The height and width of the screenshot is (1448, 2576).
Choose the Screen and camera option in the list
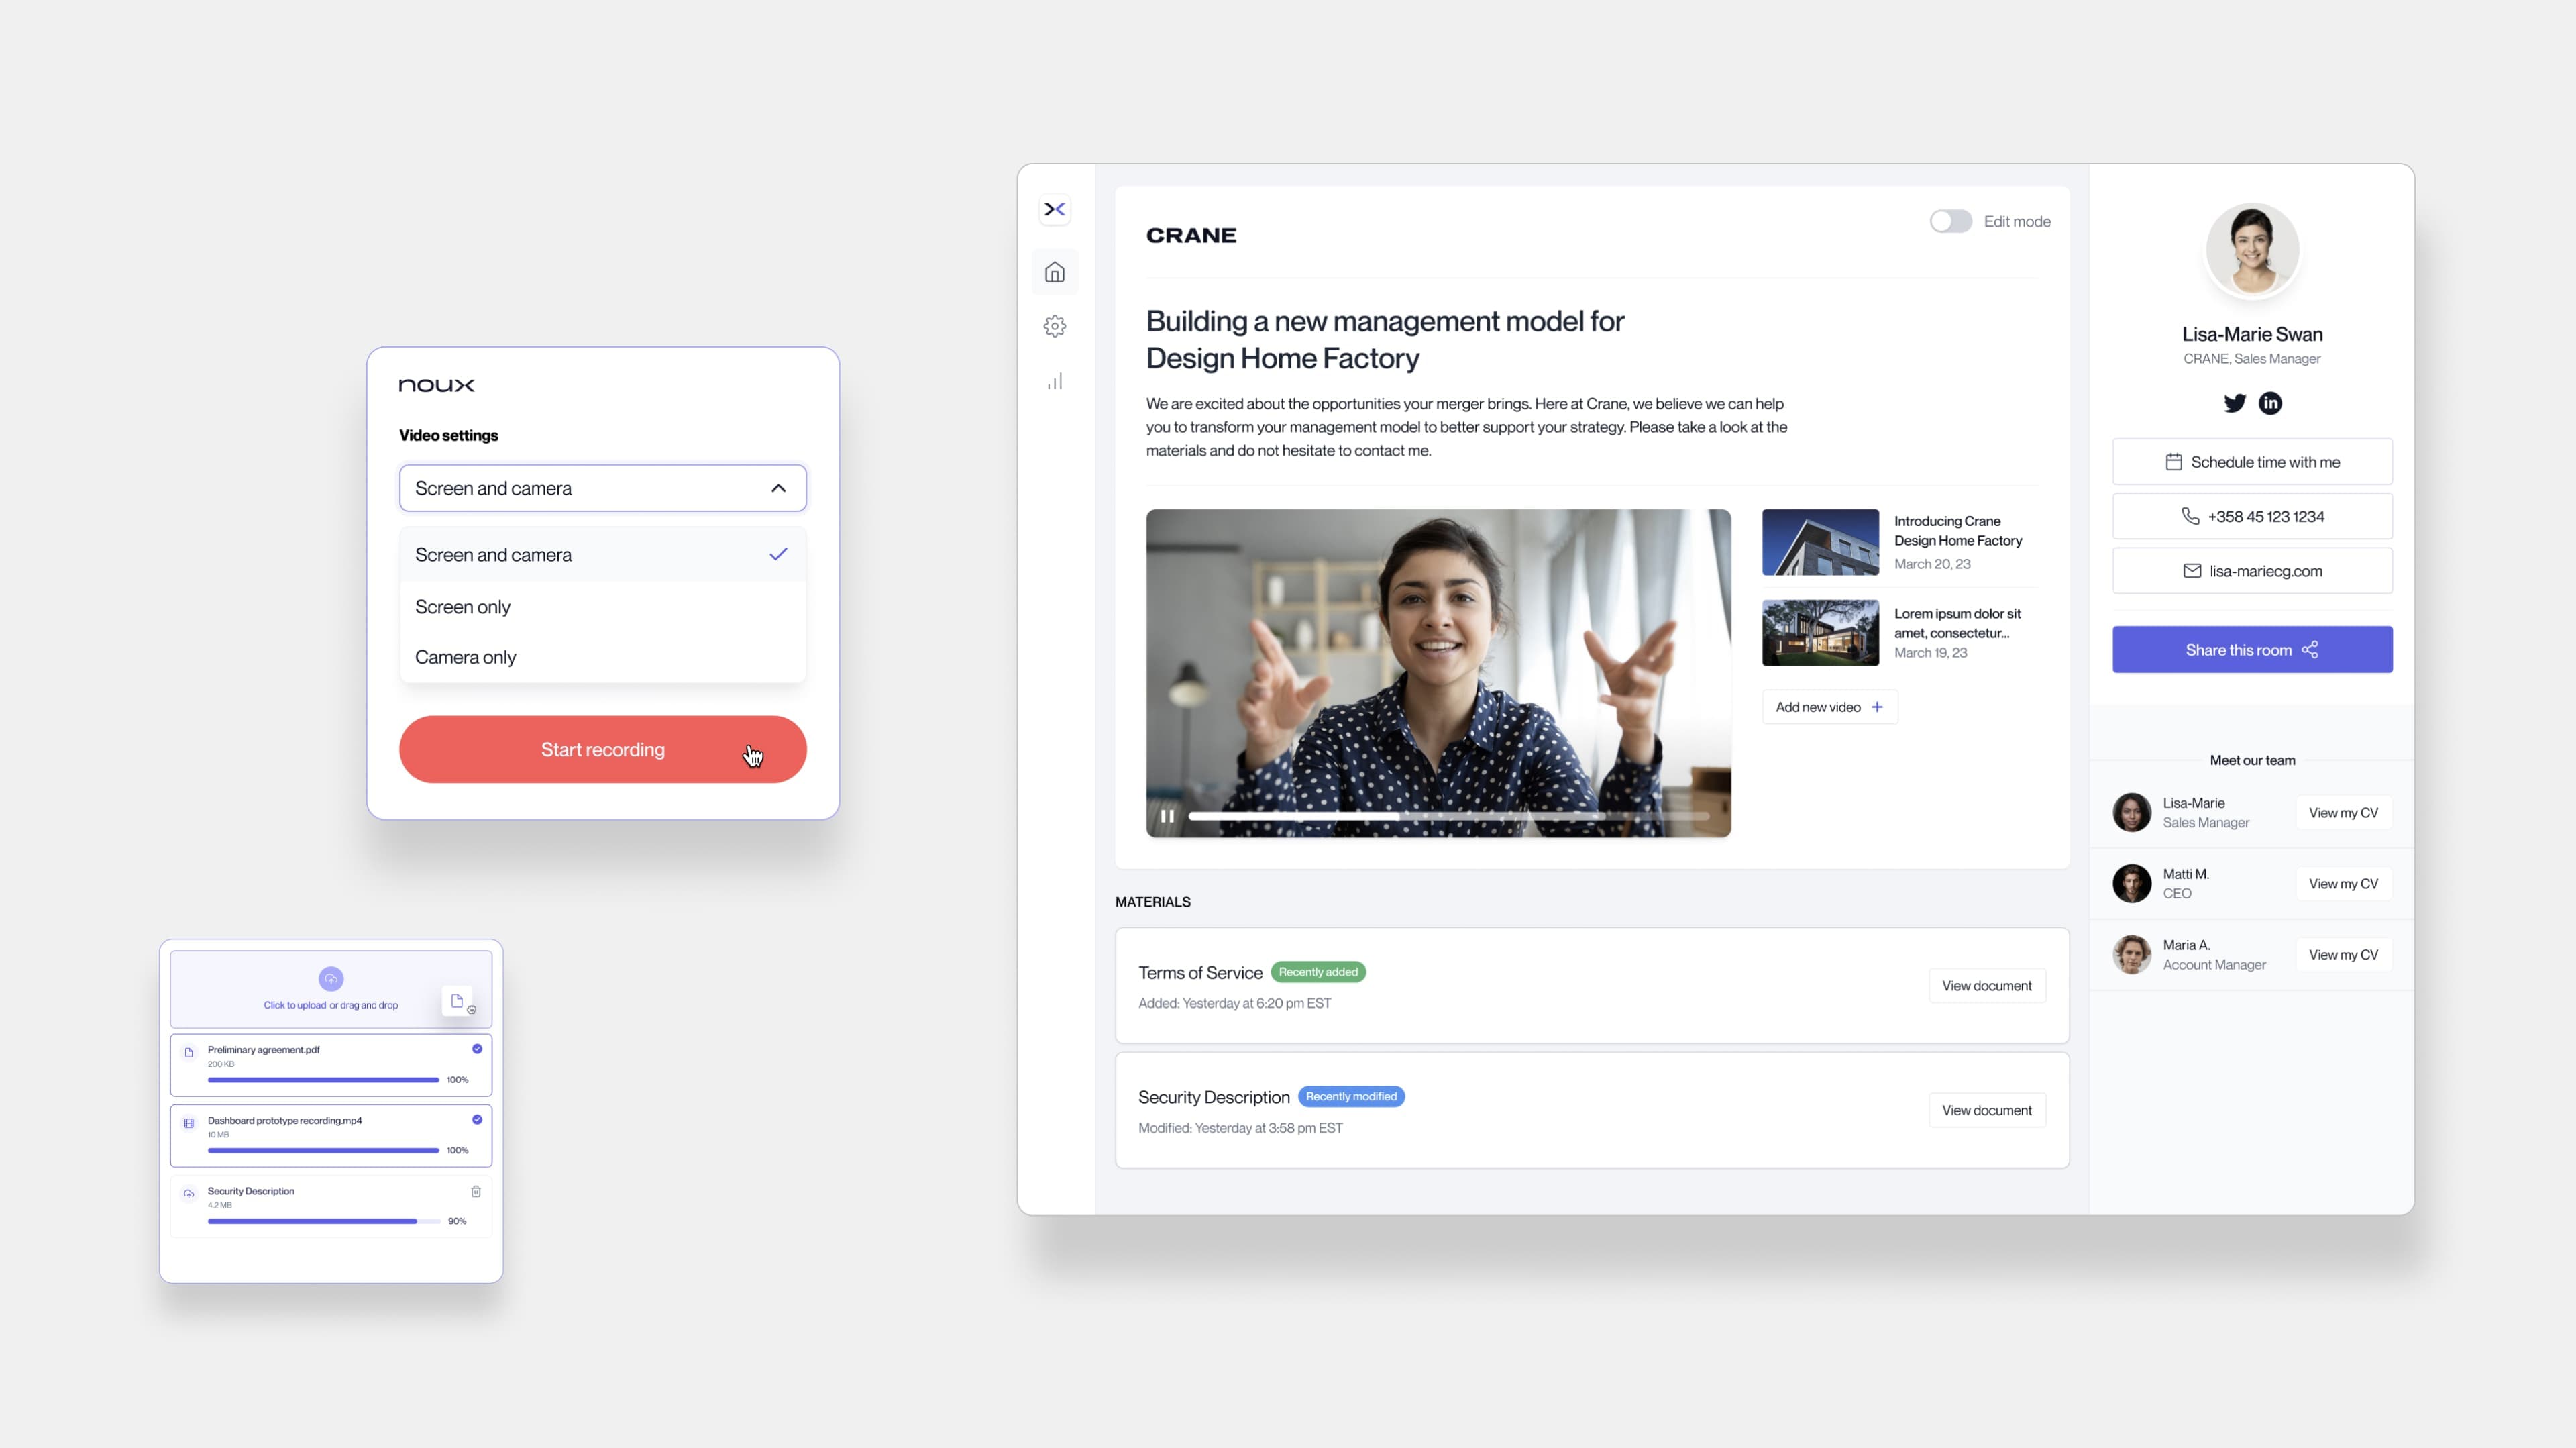point(602,554)
